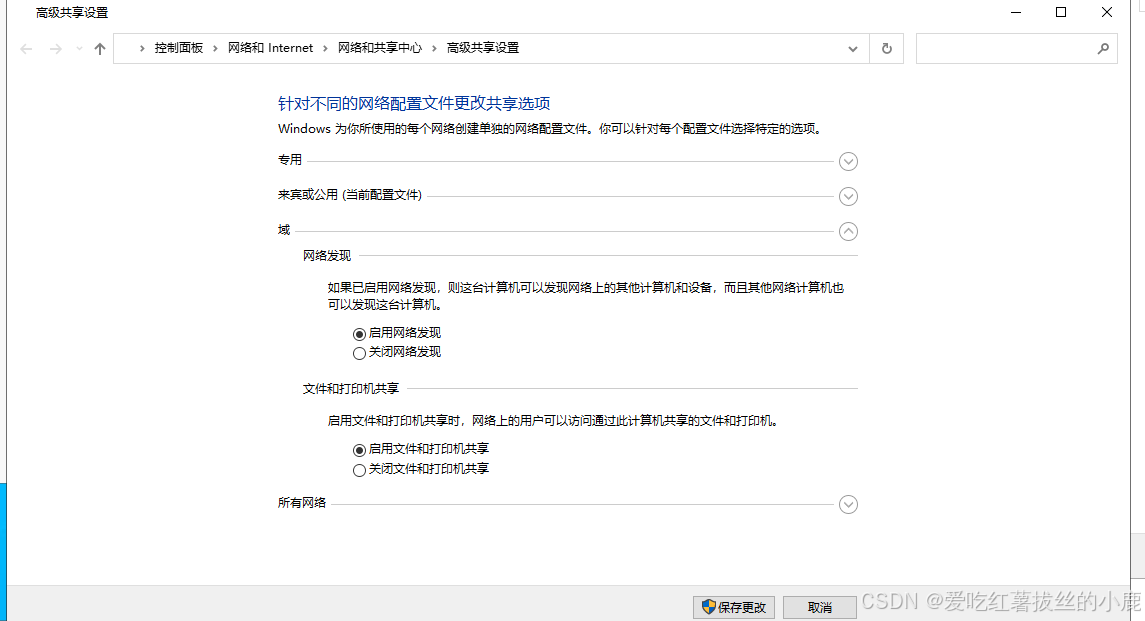Select 启用文件和打印机共享 option
1145x621 pixels.
(x=360, y=450)
